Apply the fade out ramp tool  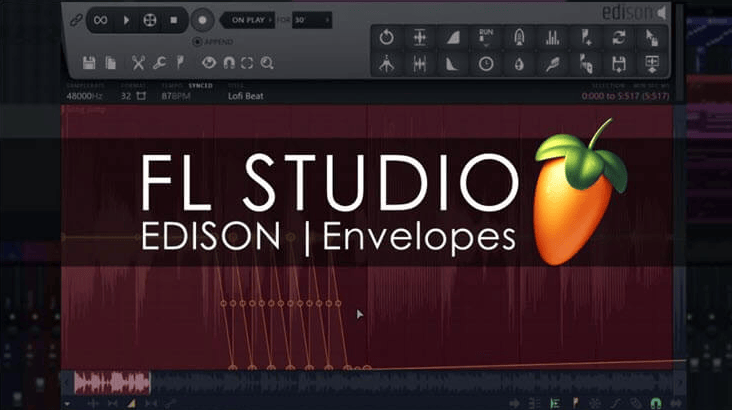[x=453, y=64]
